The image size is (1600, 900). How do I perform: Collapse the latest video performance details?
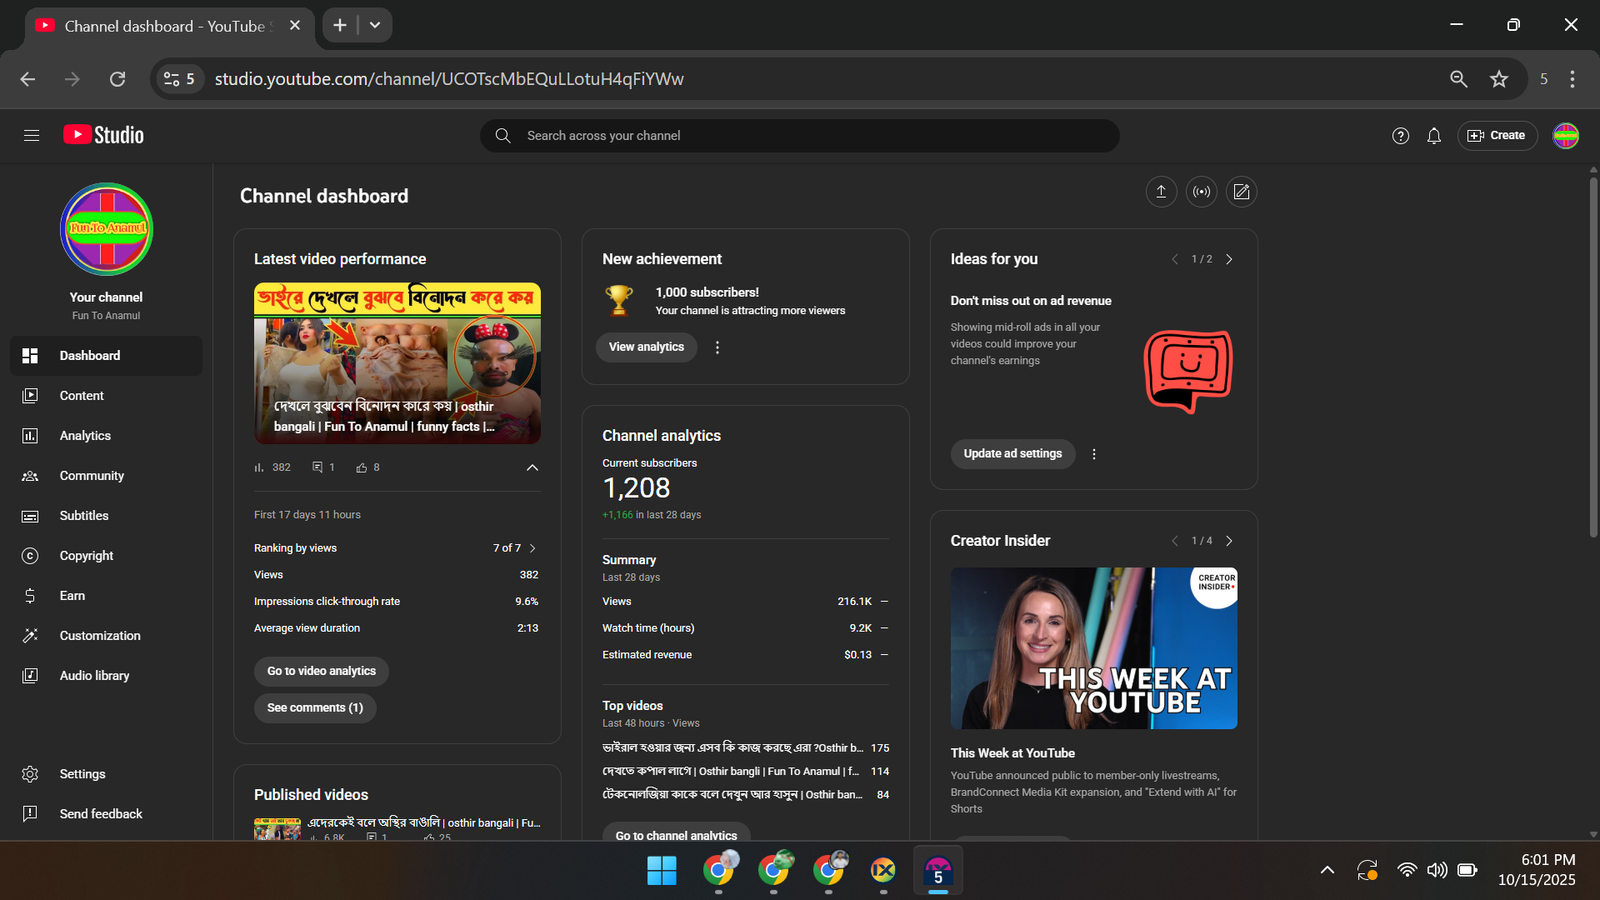pyautogui.click(x=532, y=467)
